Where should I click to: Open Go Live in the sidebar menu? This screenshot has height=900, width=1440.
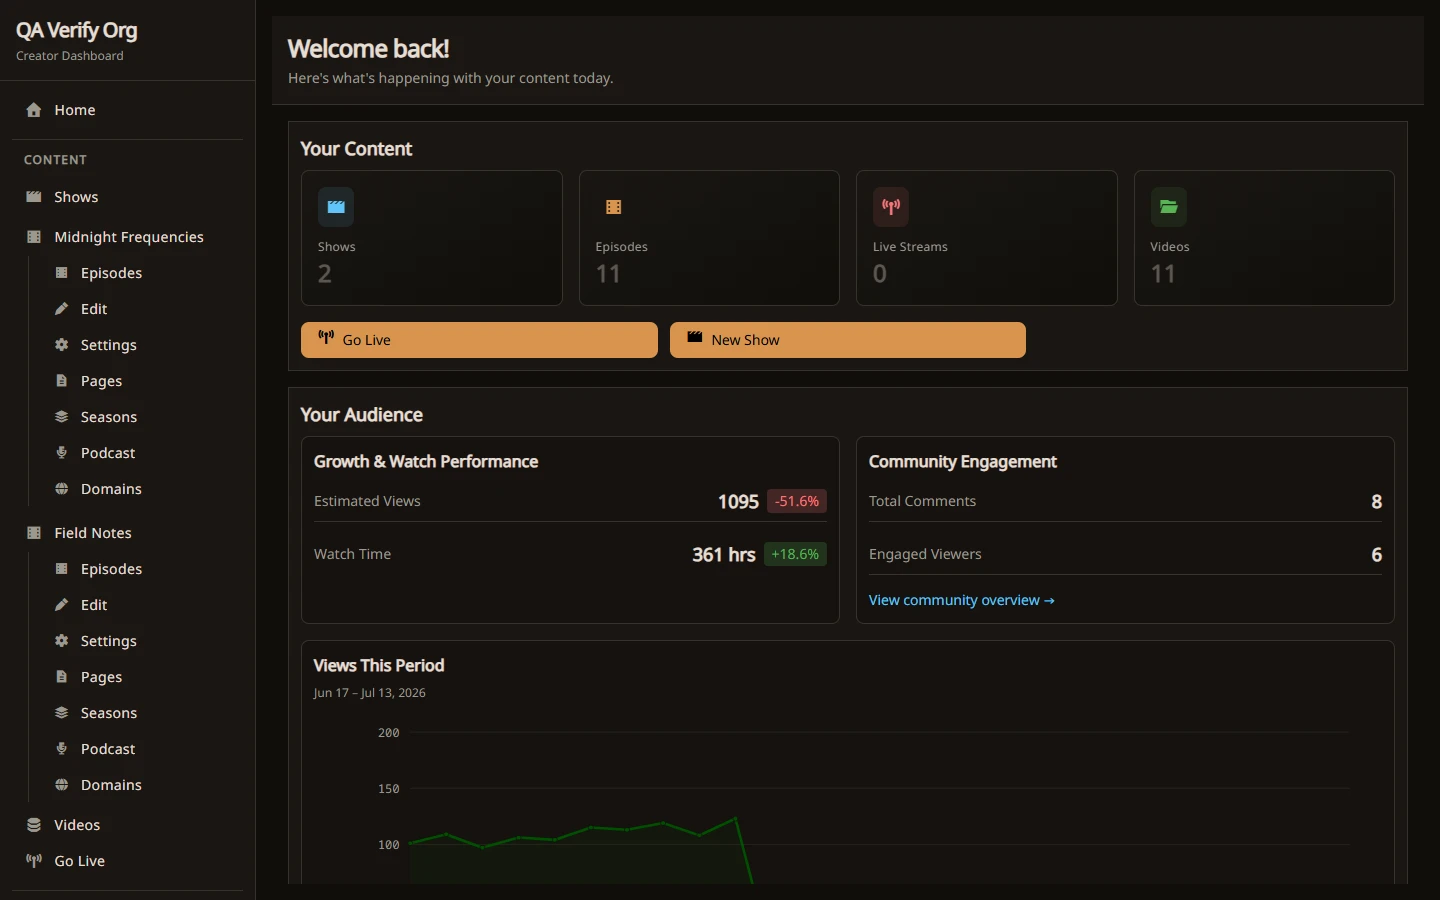128,861
